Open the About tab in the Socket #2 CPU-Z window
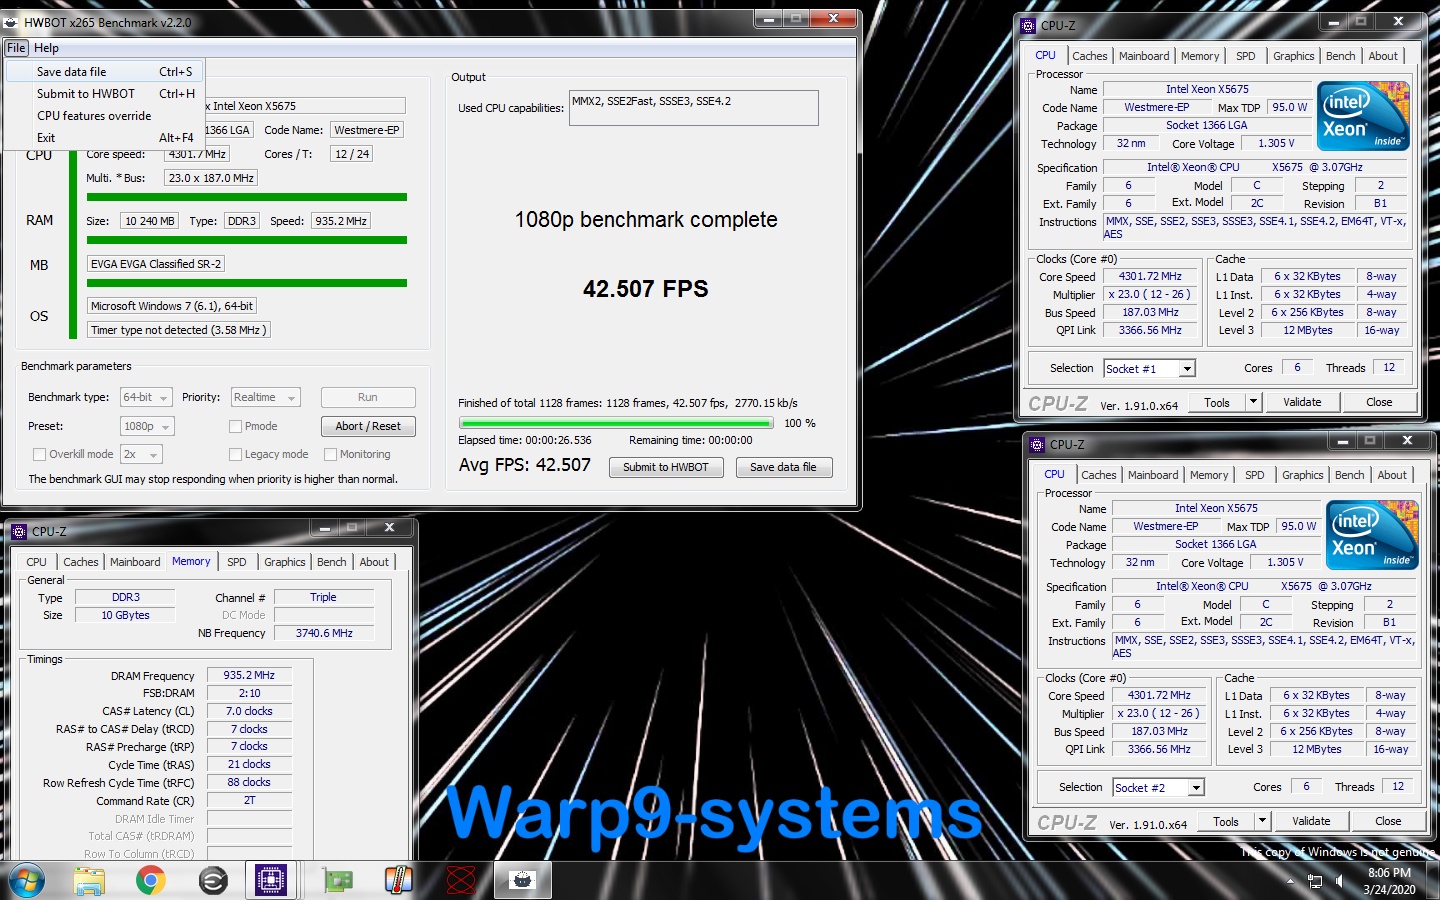Image resolution: width=1440 pixels, height=900 pixels. [x=1392, y=475]
